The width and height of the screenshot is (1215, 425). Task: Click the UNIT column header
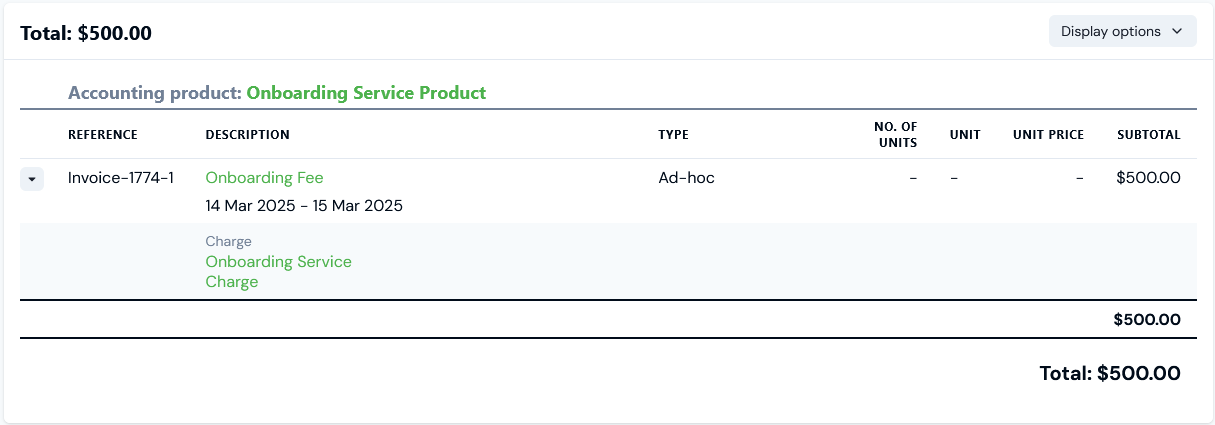coord(965,135)
